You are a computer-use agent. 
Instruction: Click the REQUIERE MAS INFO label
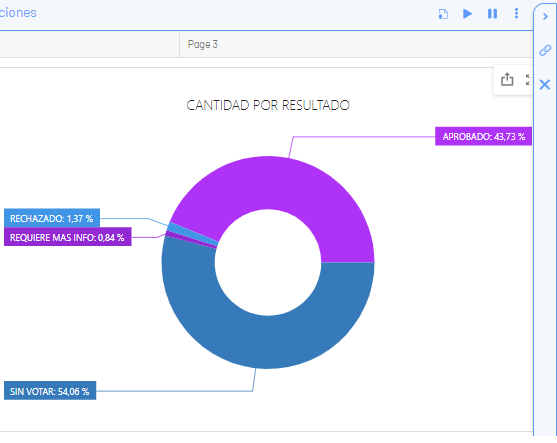tap(67, 237)
